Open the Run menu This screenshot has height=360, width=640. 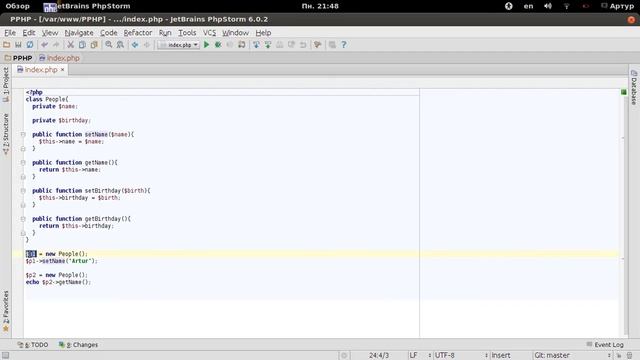pyautogui.click(x=165, y=33)
